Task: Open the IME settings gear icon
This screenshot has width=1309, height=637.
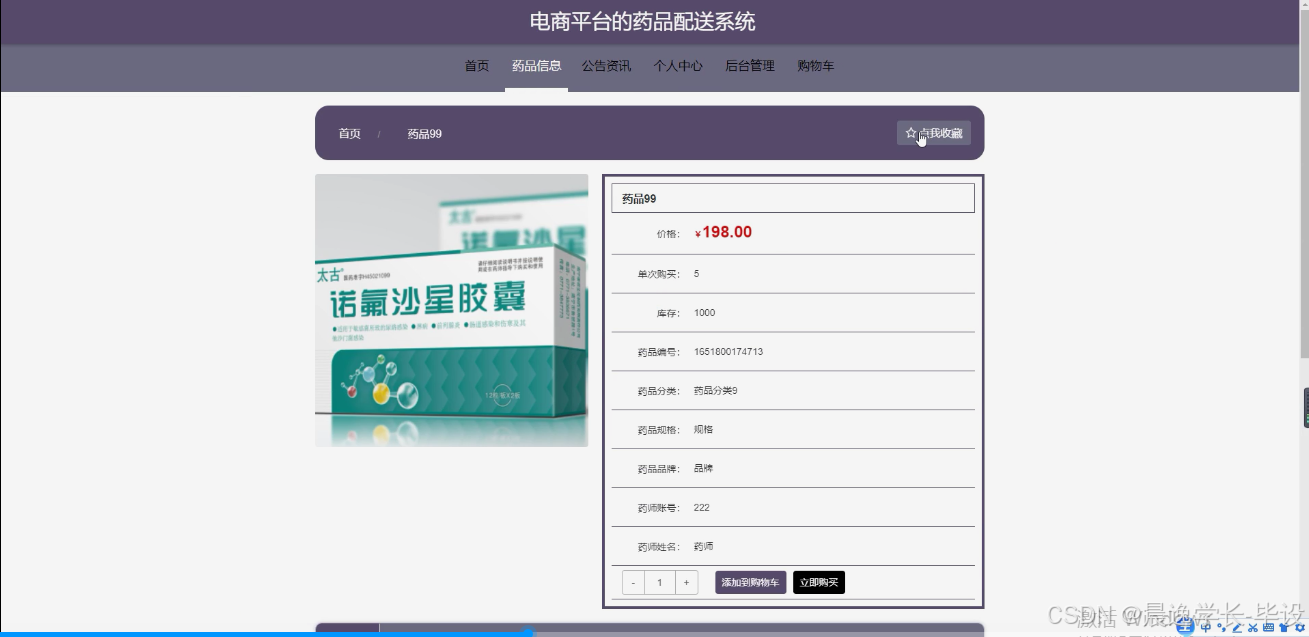Action: [1299, 627]
